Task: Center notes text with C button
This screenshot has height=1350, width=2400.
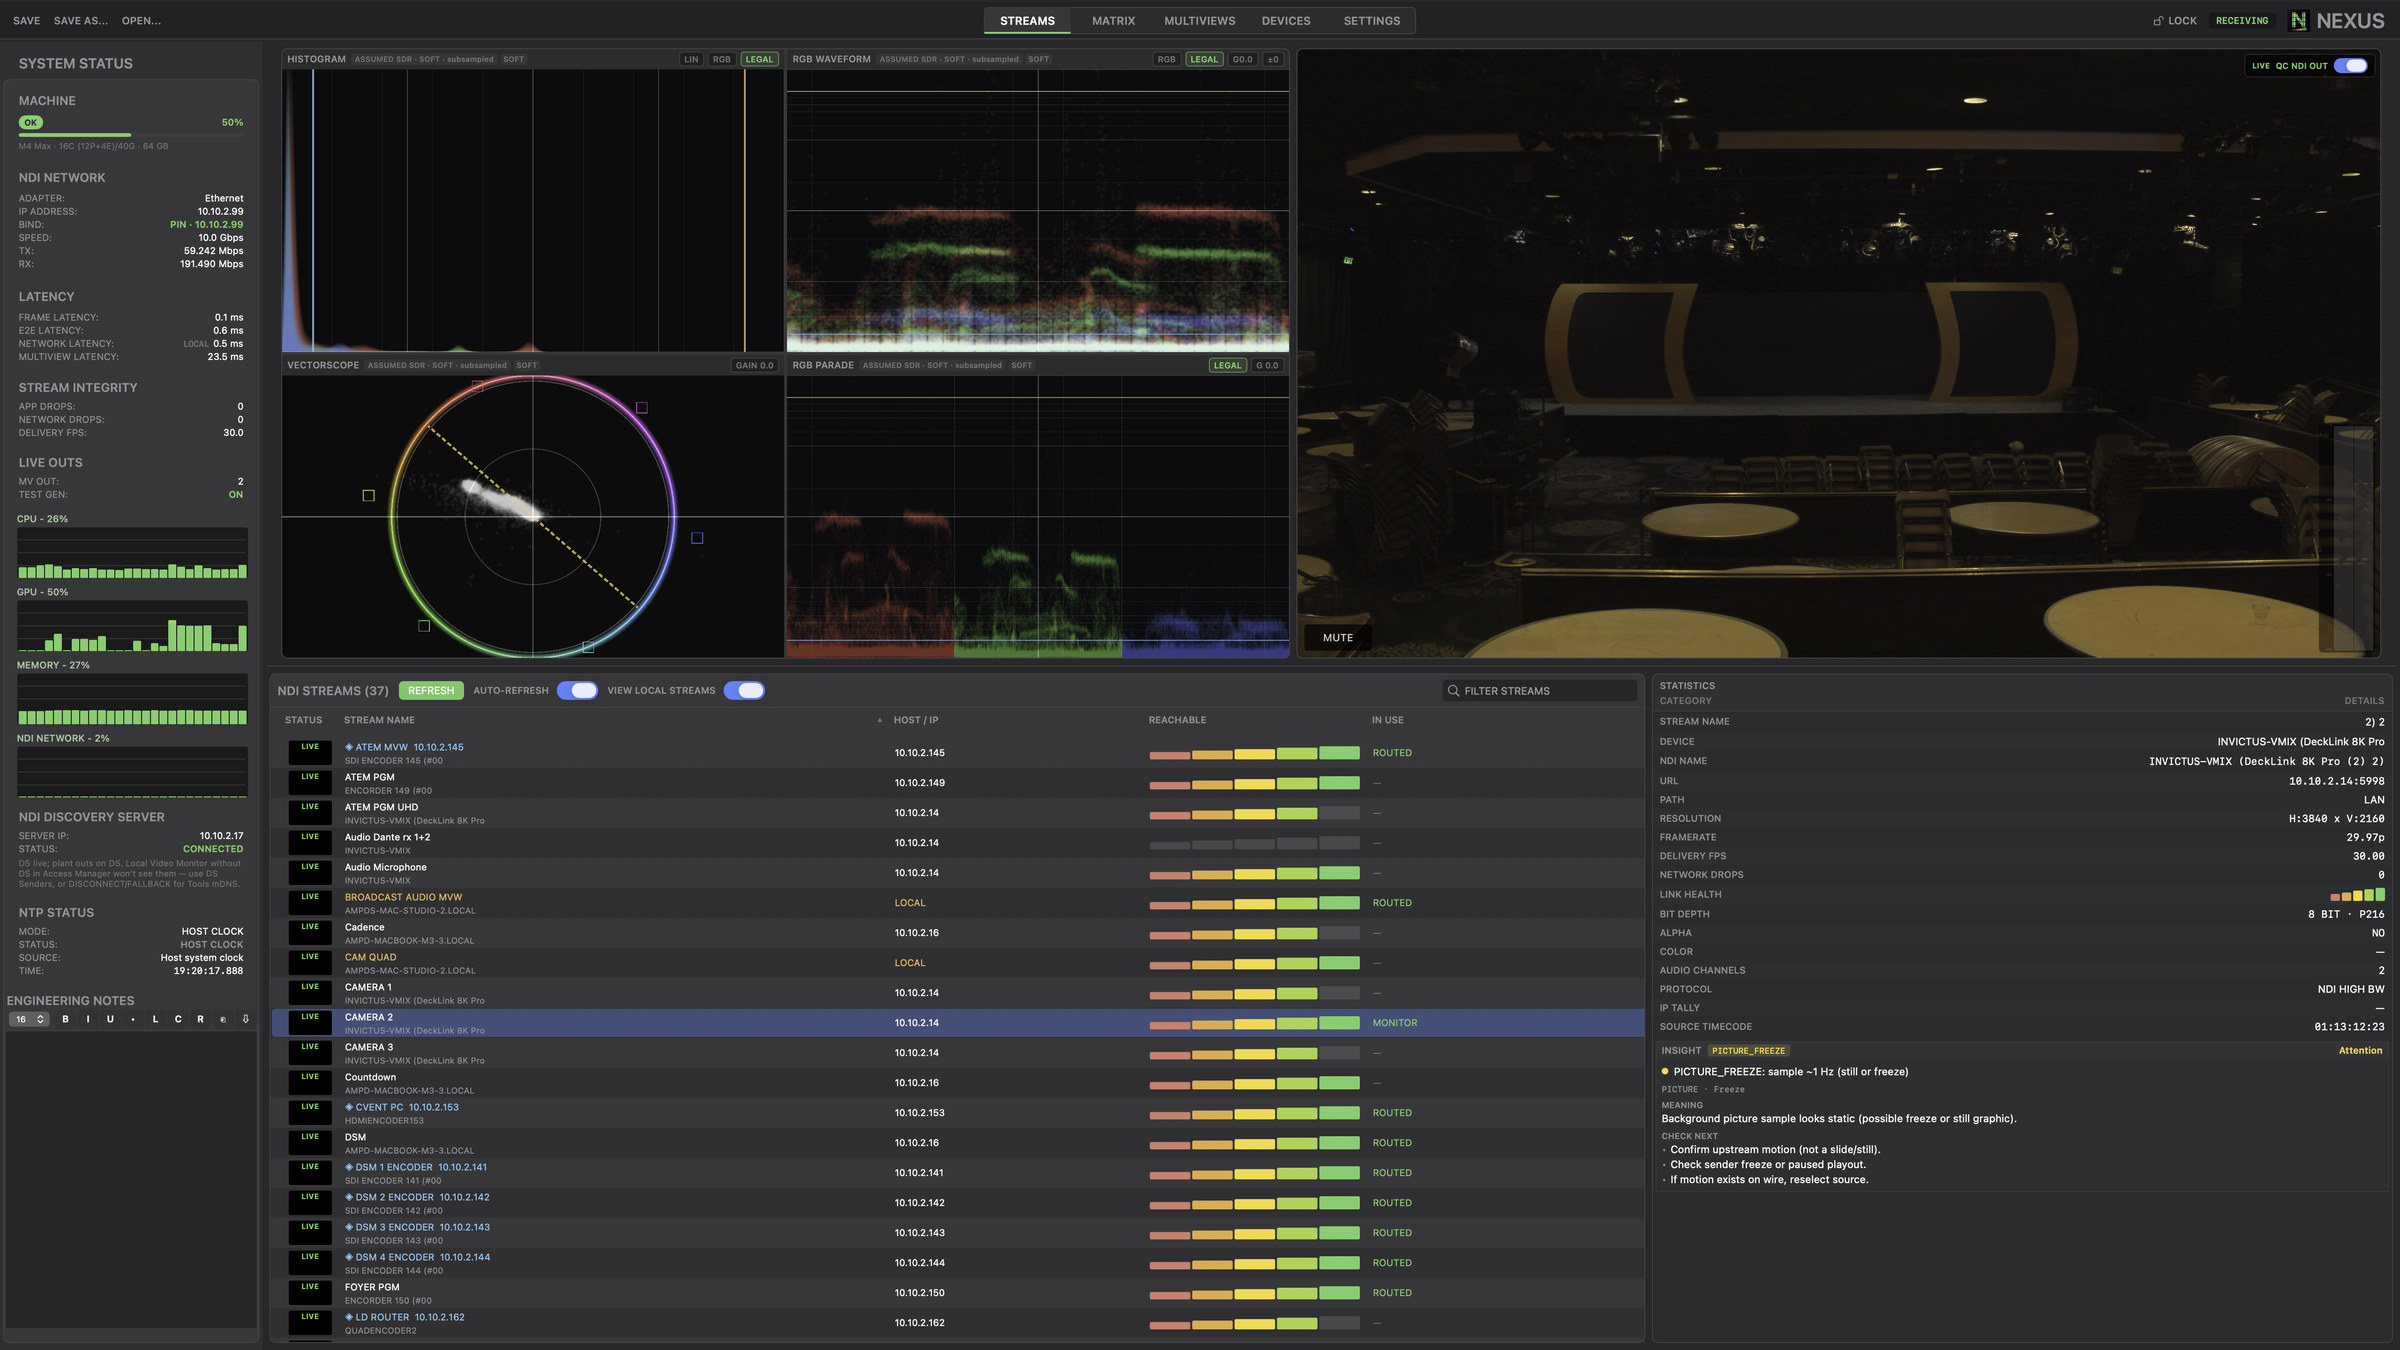Action: pos(178,1019)
